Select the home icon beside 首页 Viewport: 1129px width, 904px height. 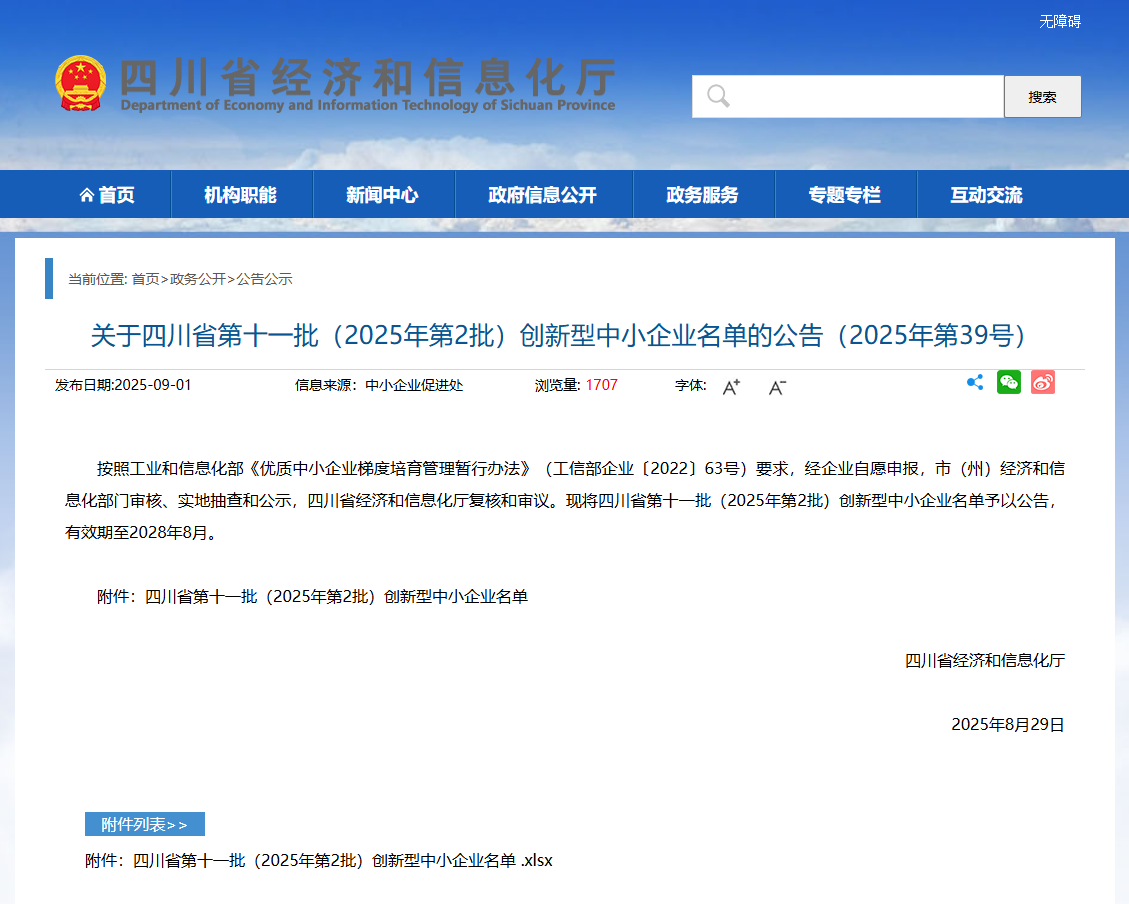(86, 194)
